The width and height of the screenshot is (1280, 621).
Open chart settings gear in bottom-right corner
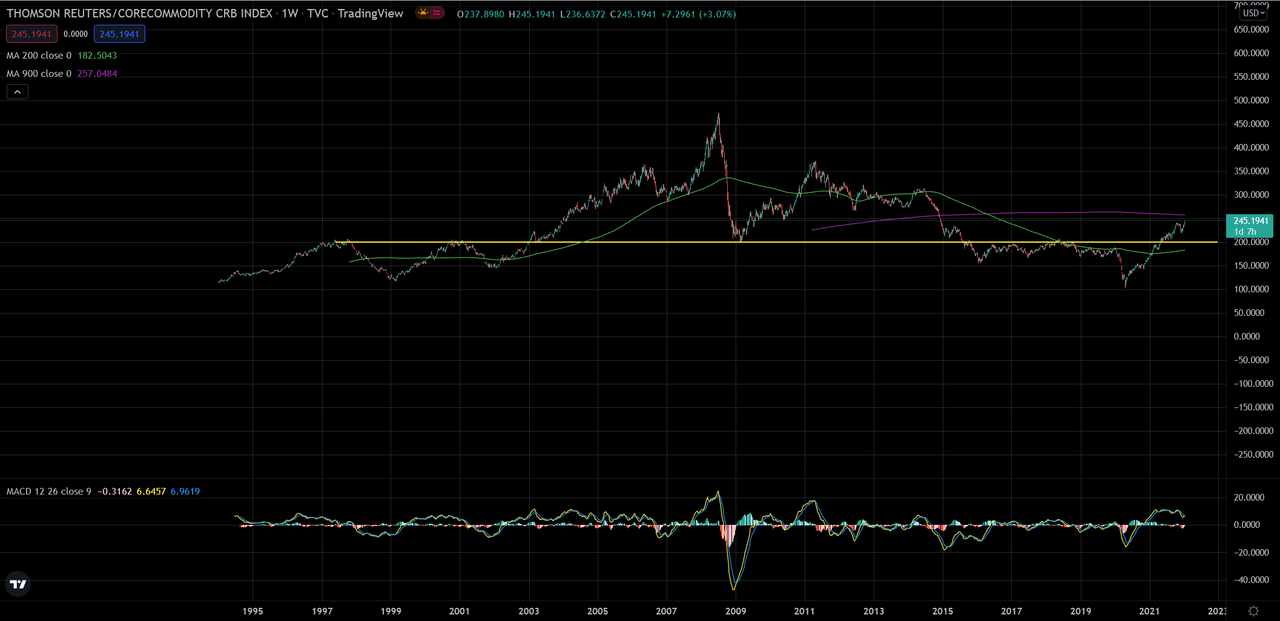[1253, 610]
